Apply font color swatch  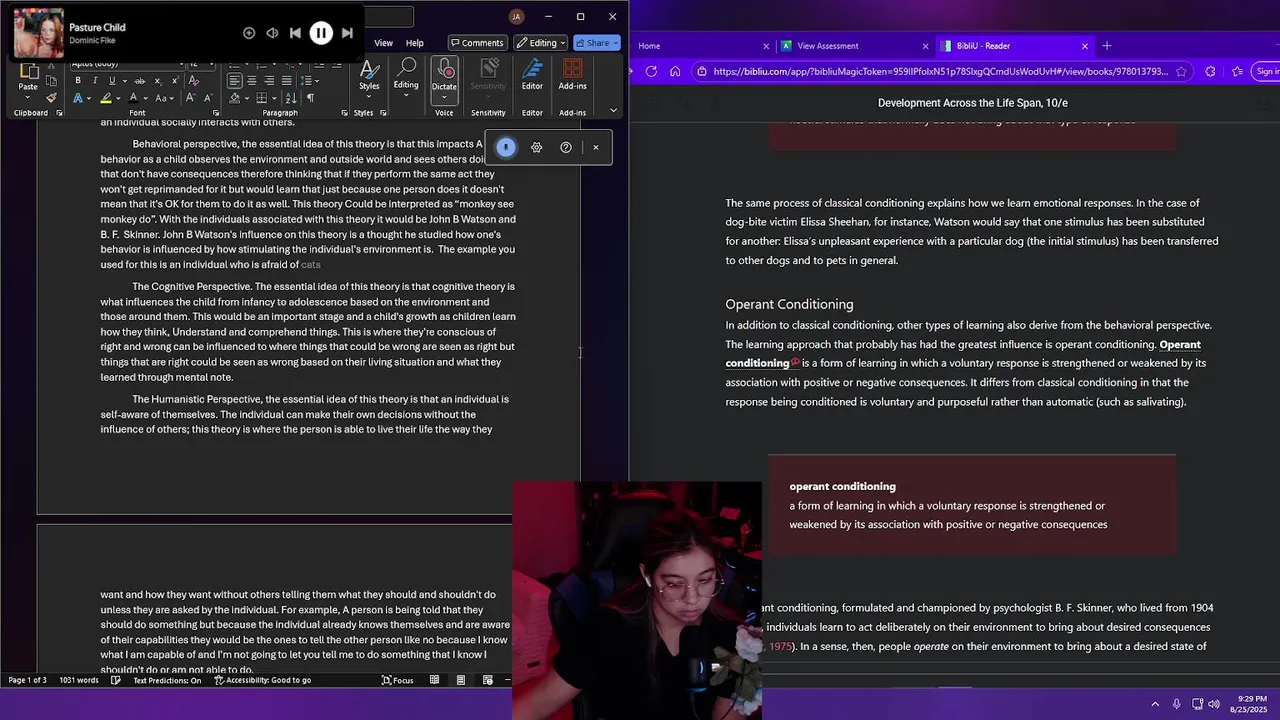(x=133, y=98)
